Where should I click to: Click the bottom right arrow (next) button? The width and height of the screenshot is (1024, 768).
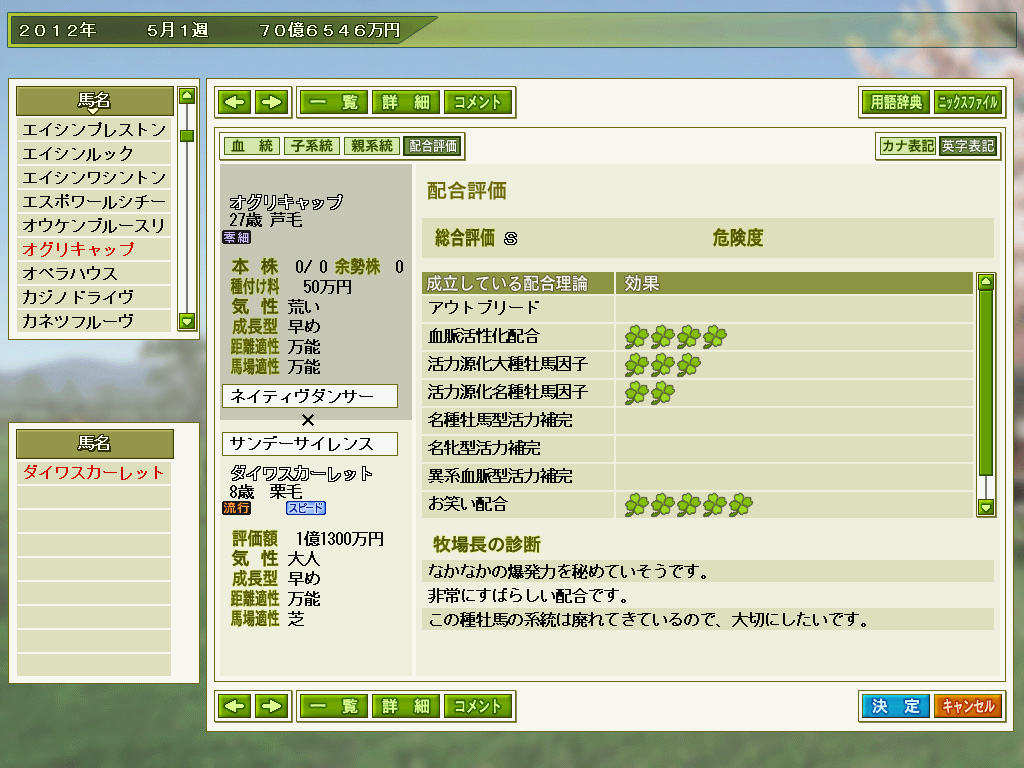[x=271, y=706]
